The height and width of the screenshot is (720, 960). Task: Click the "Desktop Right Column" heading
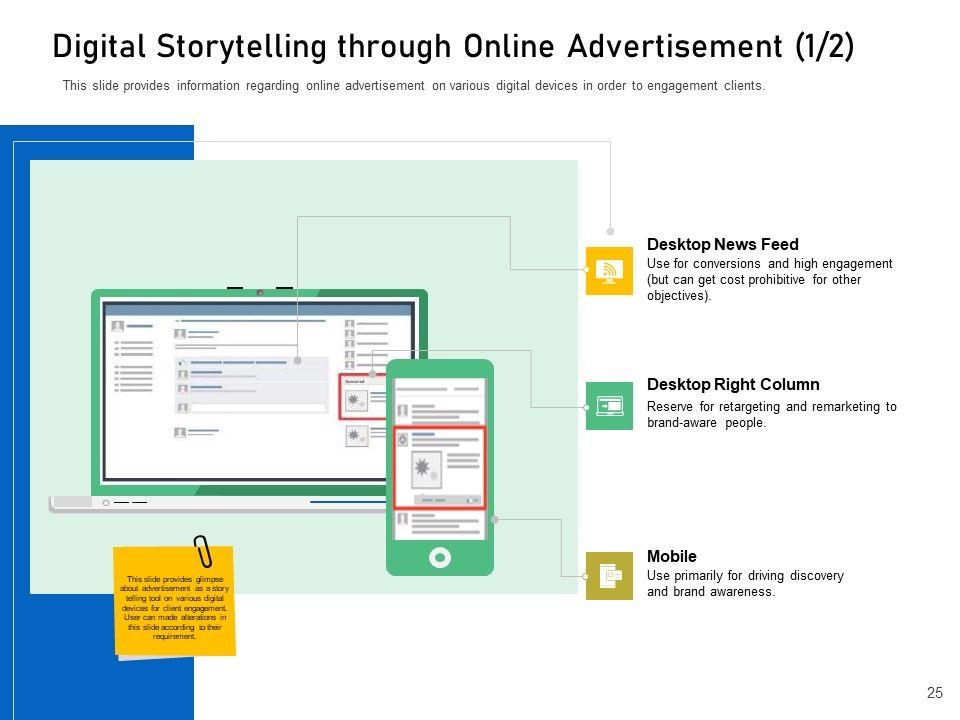733,384
